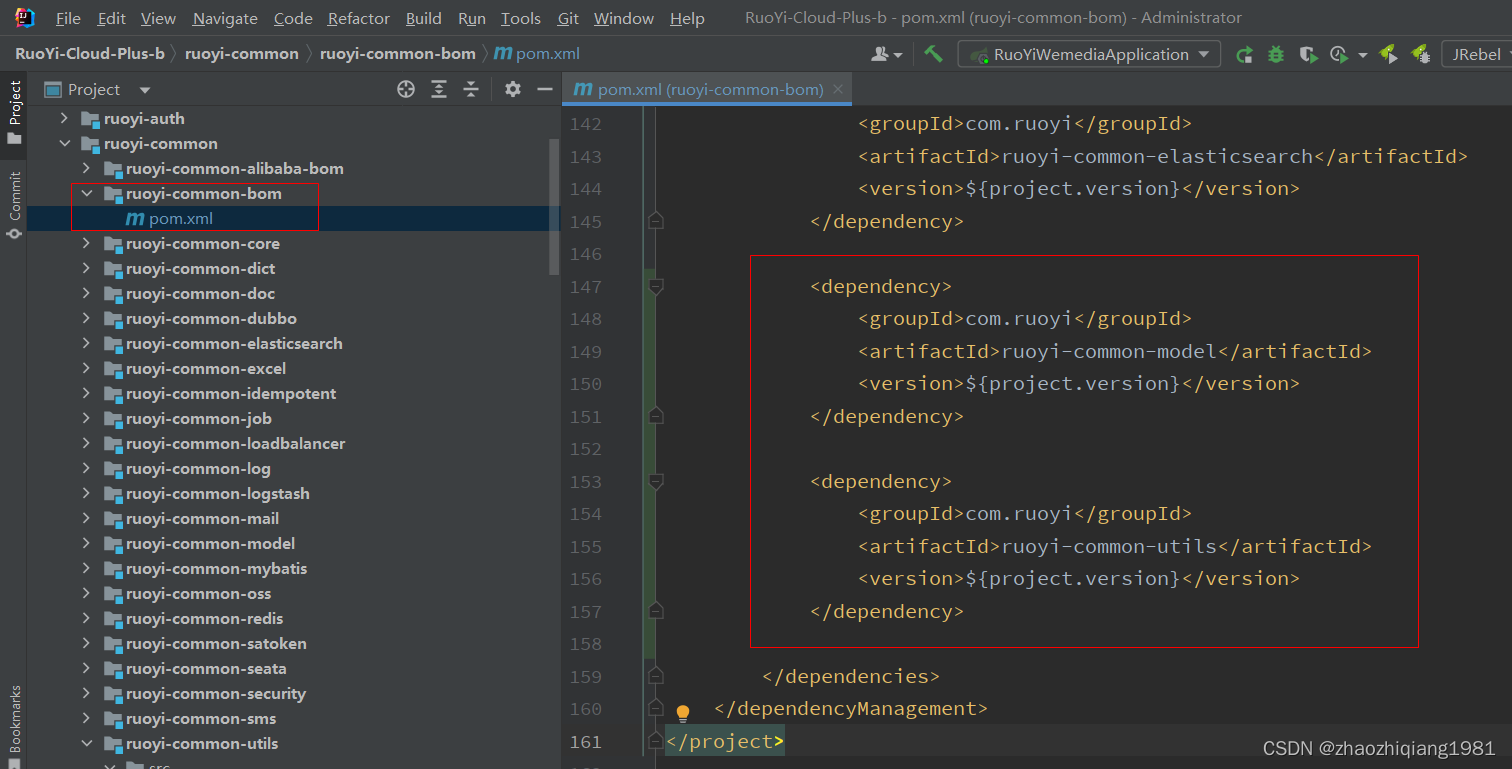Rerun the application via green restart icon
1512x769 pixels.
click(x=1244, y=54)
